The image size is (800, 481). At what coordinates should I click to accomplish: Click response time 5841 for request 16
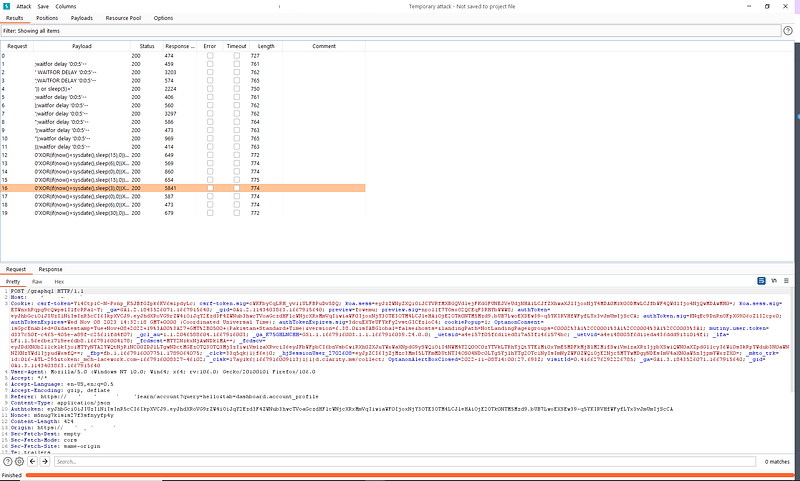[x=170, y=188]
